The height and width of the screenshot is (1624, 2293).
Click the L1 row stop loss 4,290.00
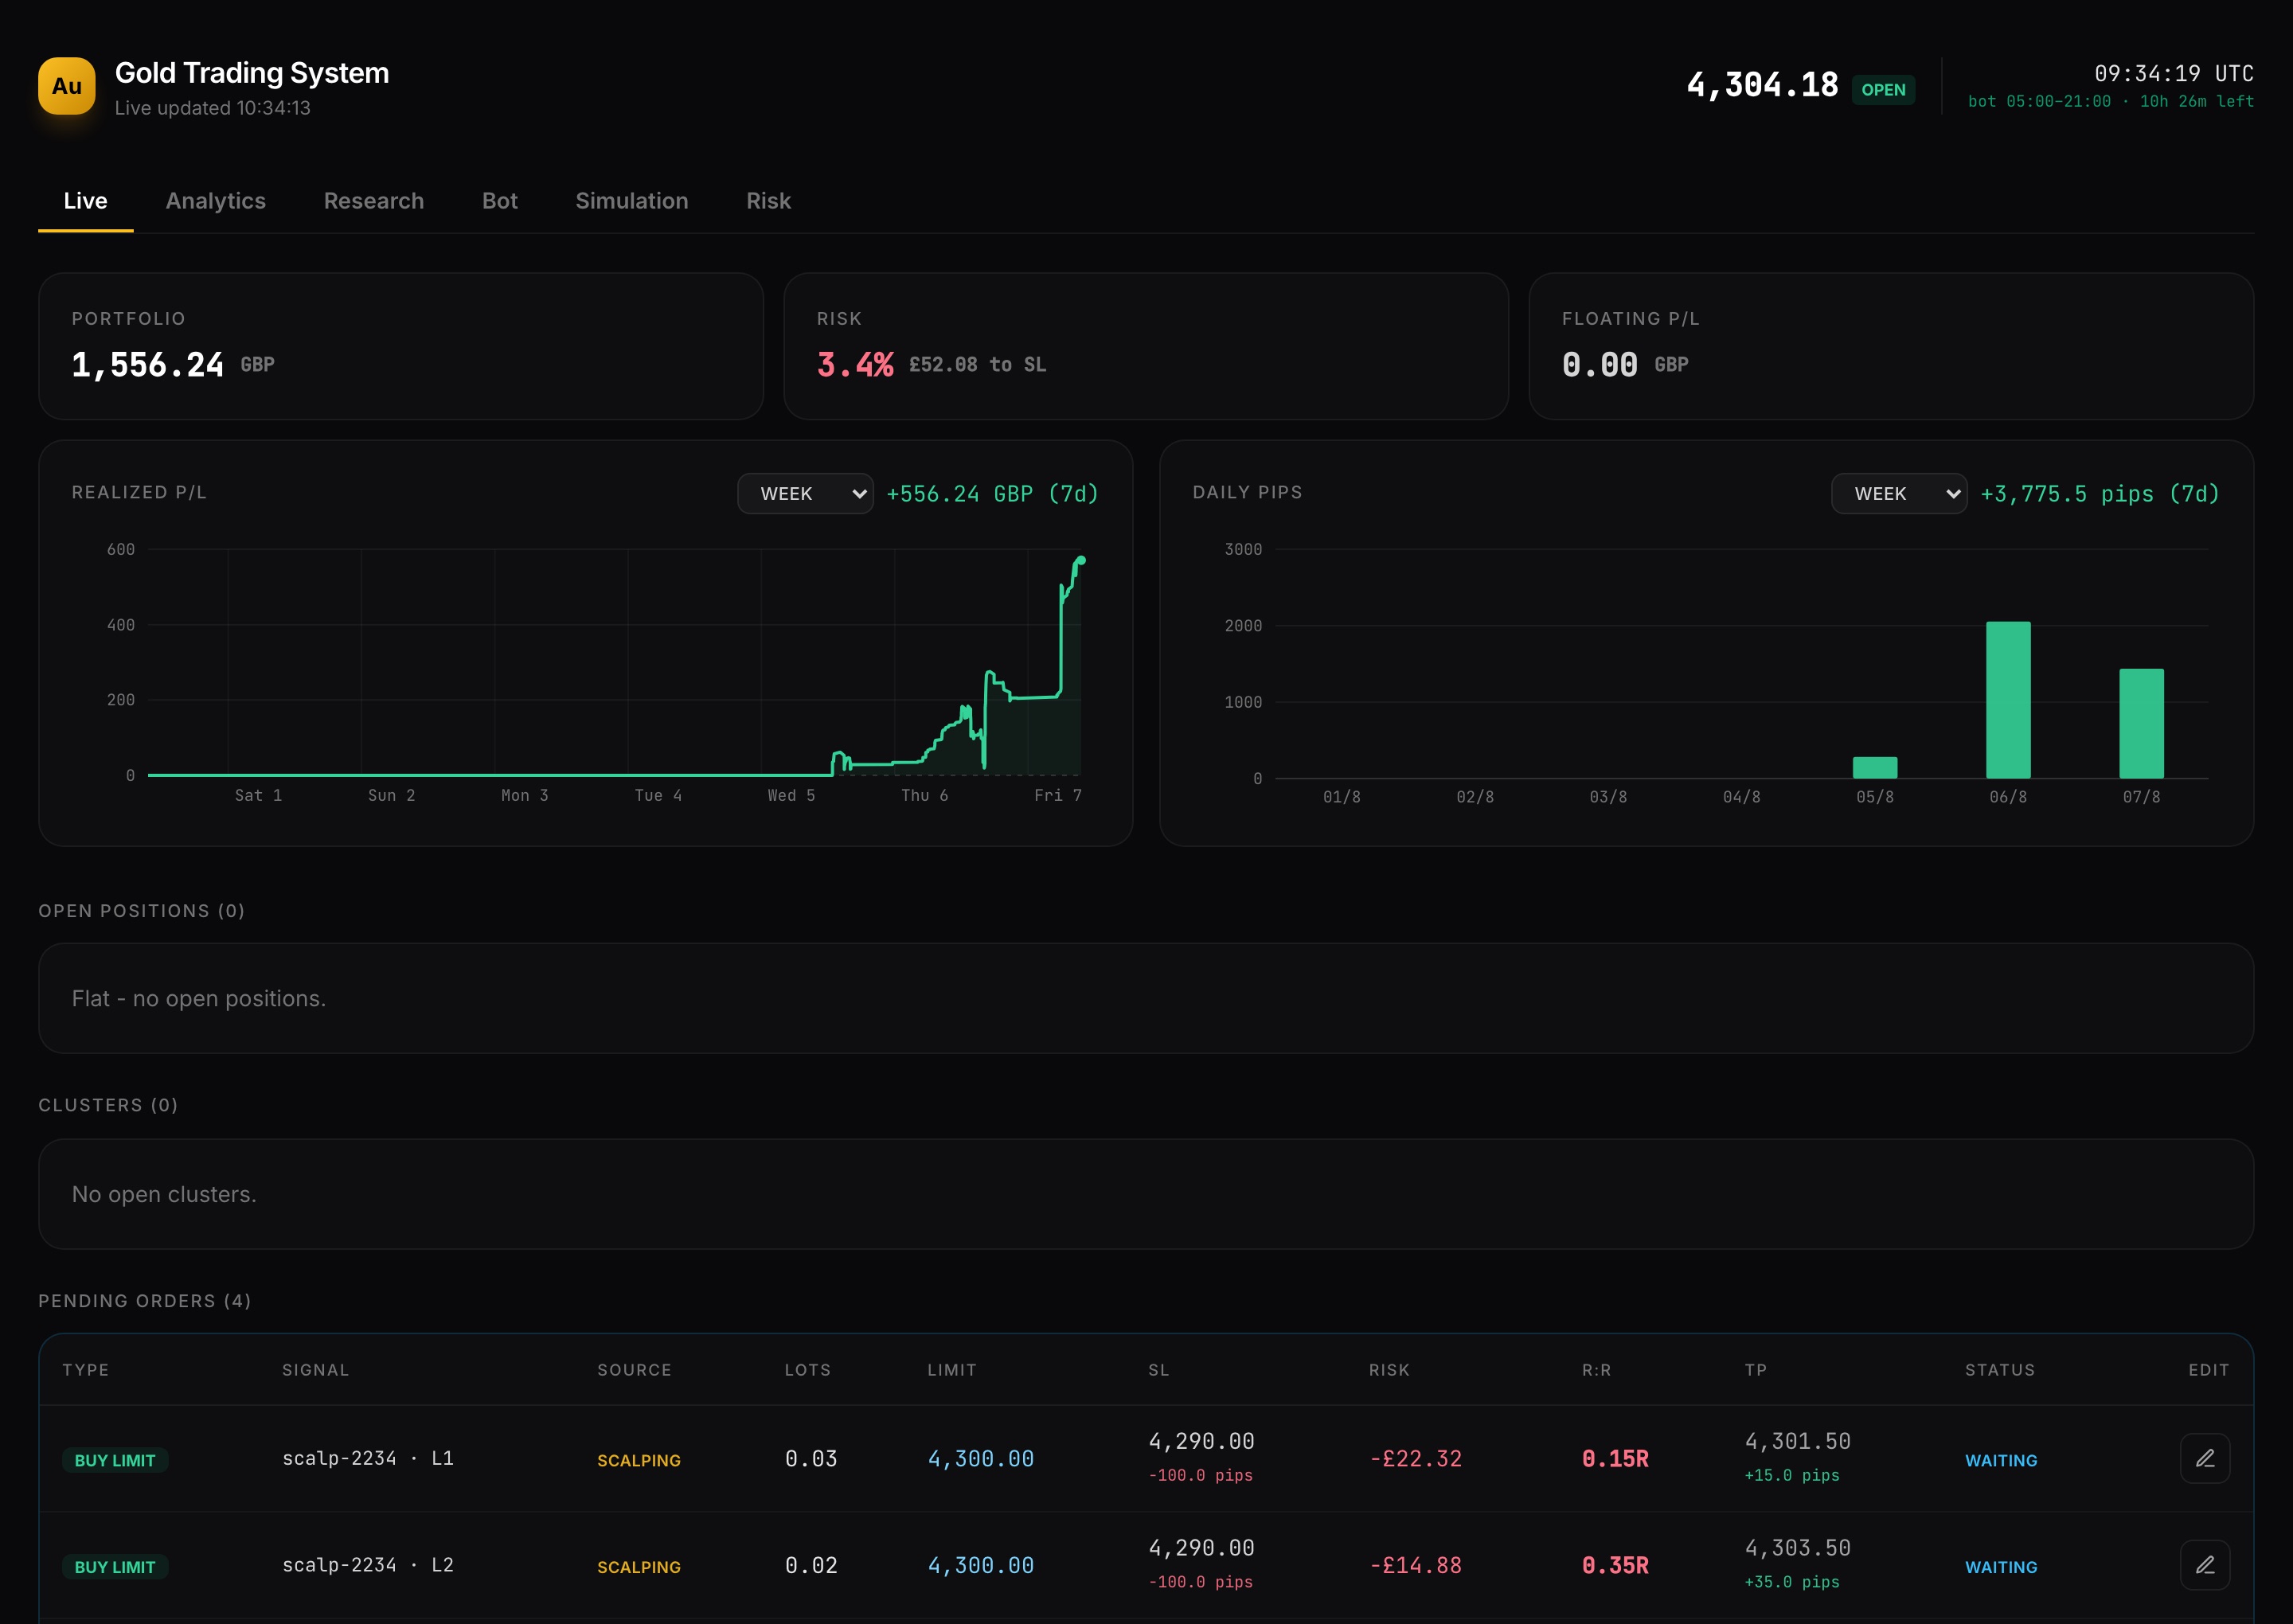point(1201,1442)
